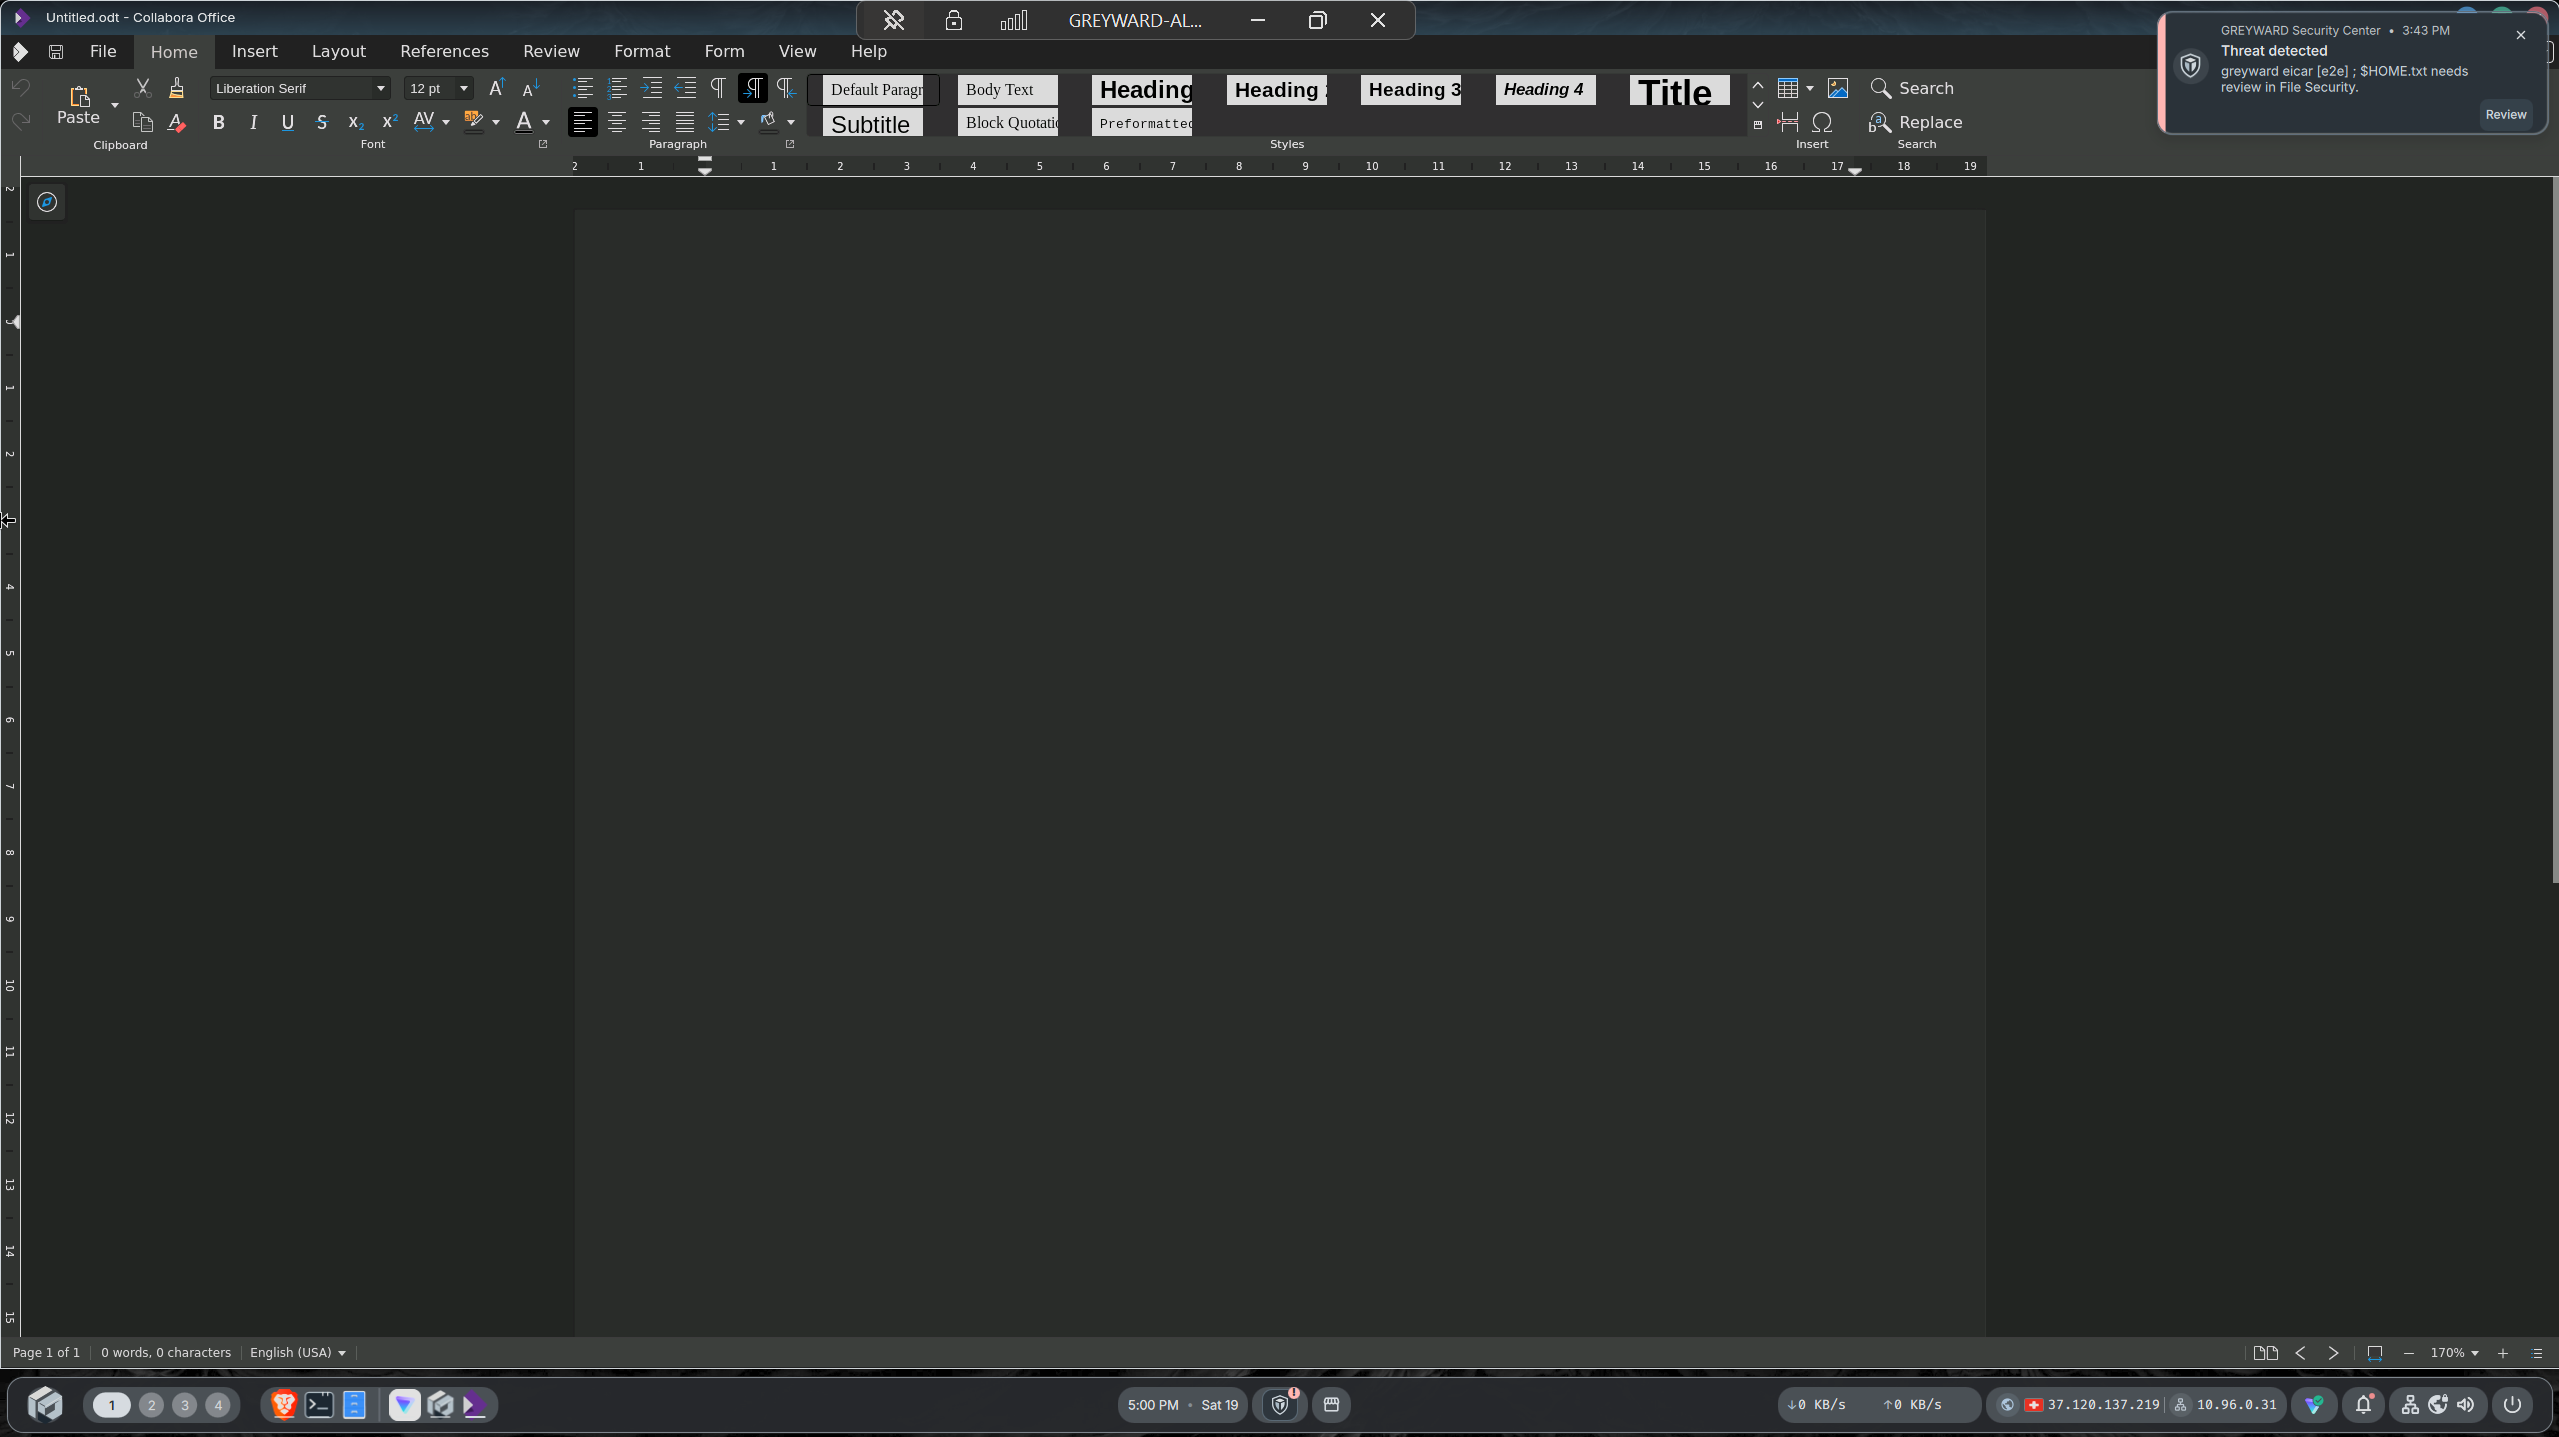Click Justified paragraph alignment icon
This screenshot has width=2559, height=1437.
point(685,122)
